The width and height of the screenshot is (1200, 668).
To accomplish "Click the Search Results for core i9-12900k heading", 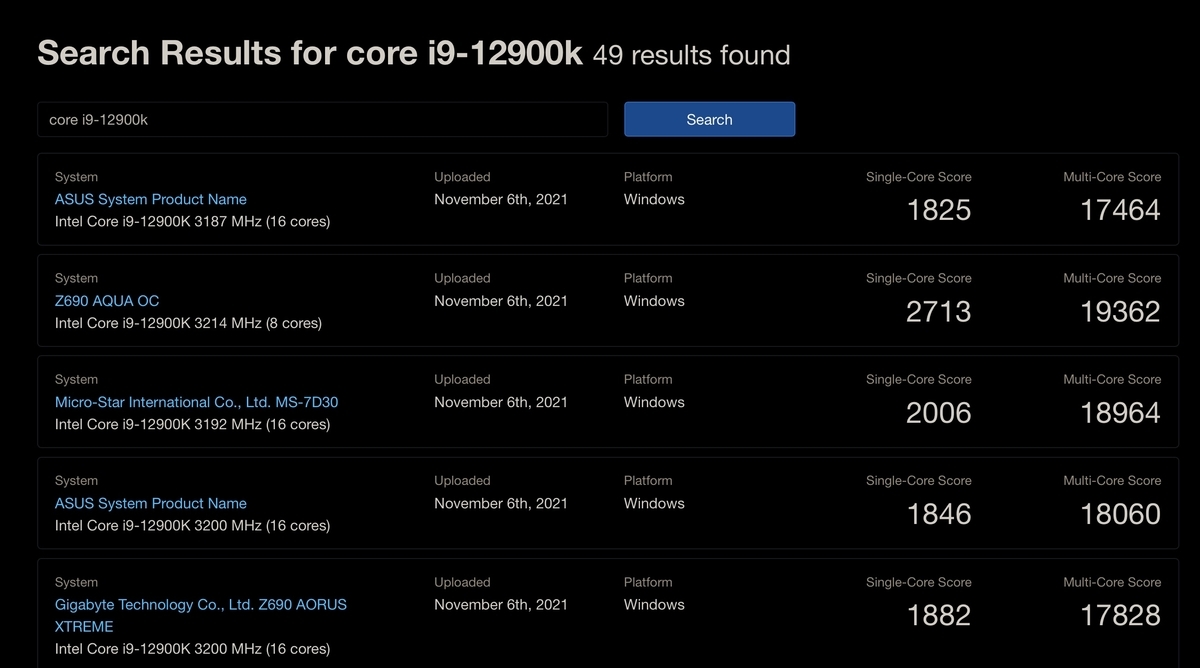I will [x=310, y=53].
